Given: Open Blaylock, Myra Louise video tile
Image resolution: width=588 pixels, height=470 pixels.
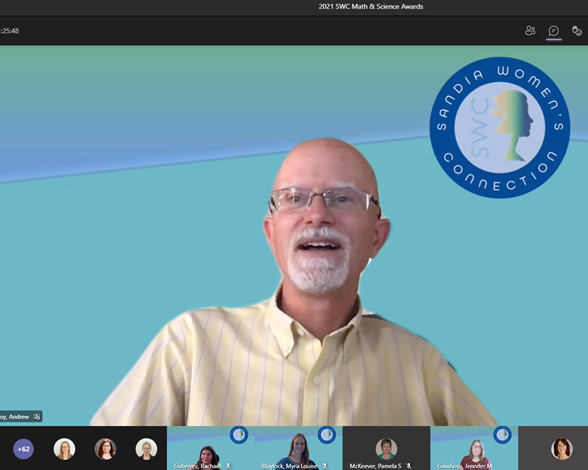Looking at the screenshot, I should coord(298,448).
